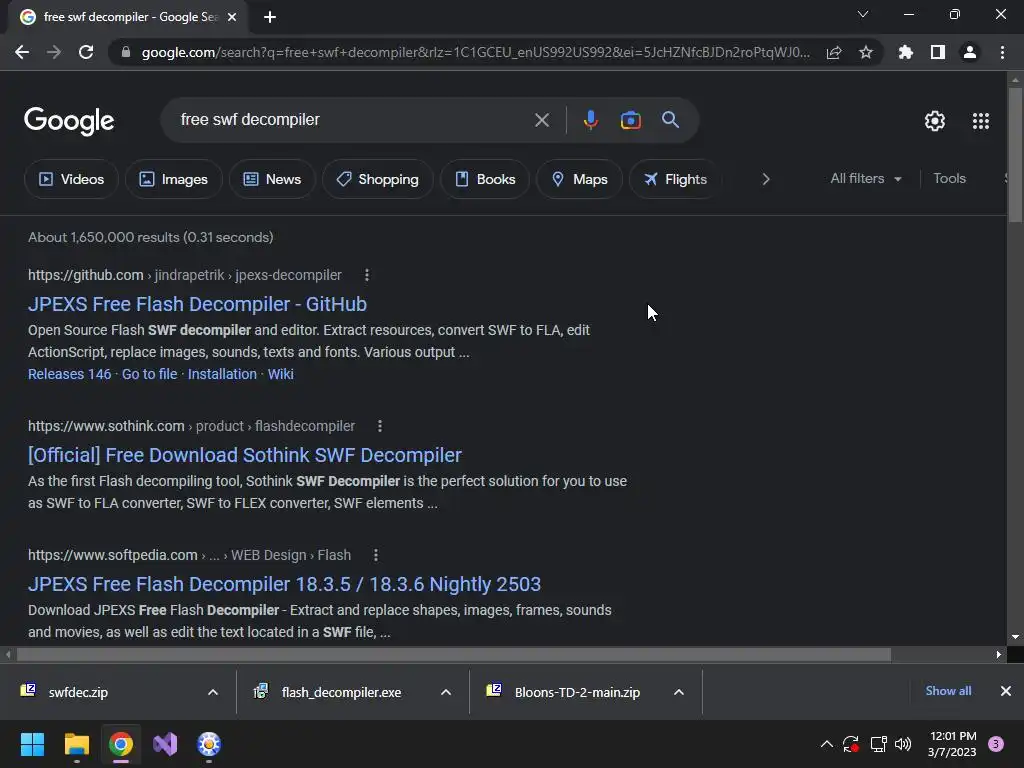Open the Chrome profile avatar

(970, 52)
